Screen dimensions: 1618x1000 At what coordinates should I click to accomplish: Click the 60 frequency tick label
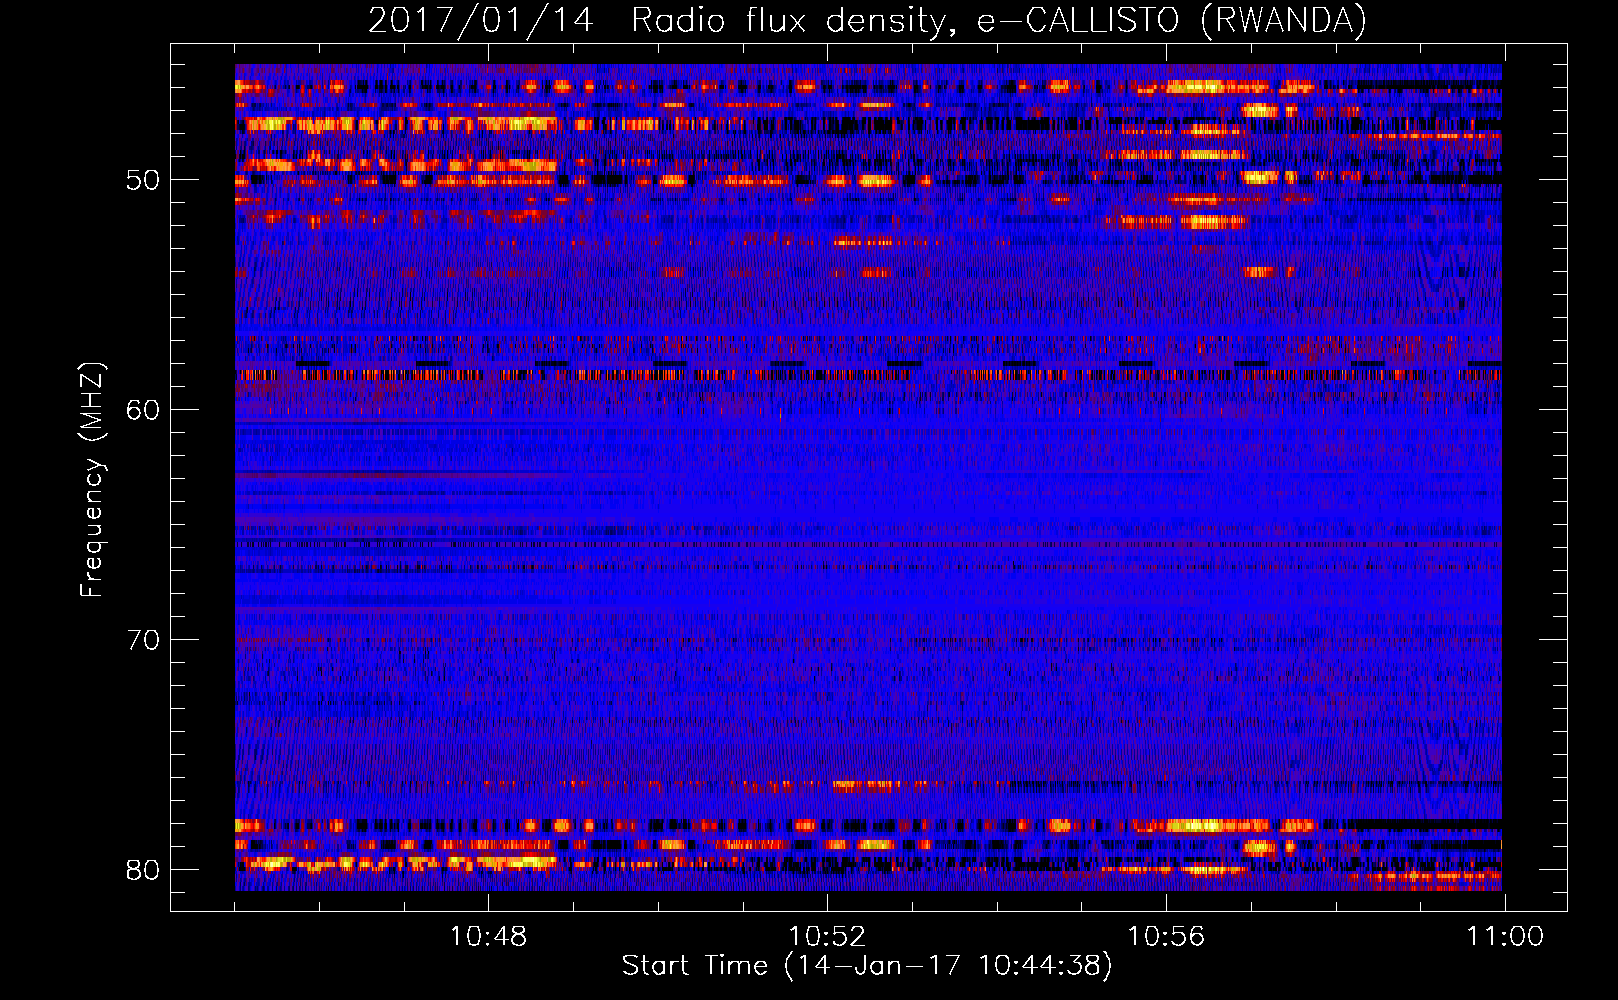point(143,410)
